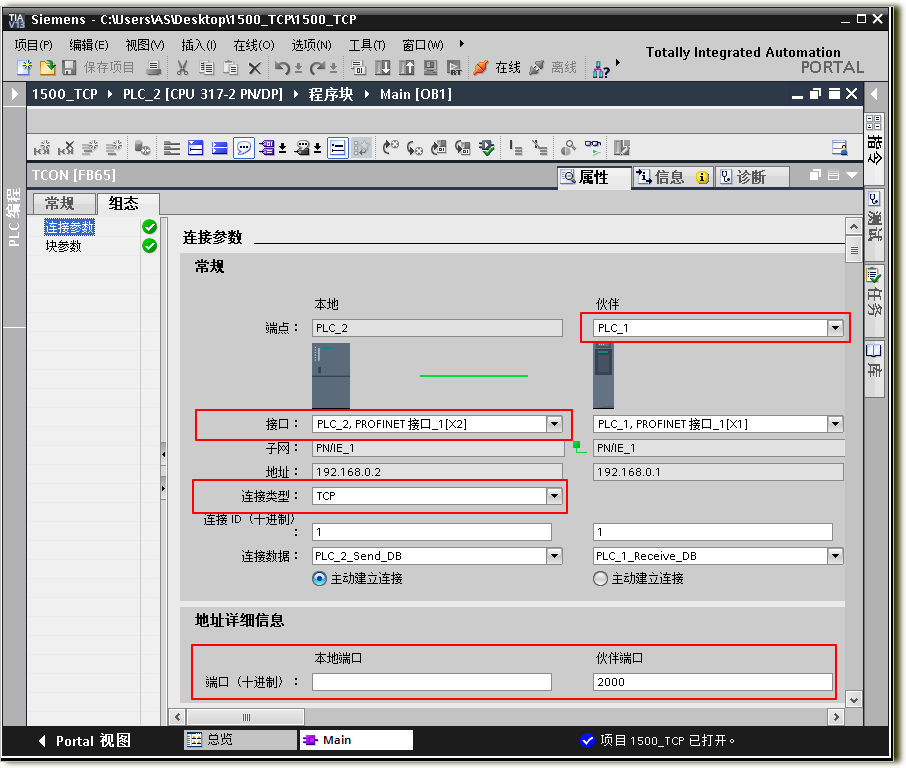906x768 pixels.
Task: Open the 连接类型 TCP dropdown
Action: click(x=555, y=496)
